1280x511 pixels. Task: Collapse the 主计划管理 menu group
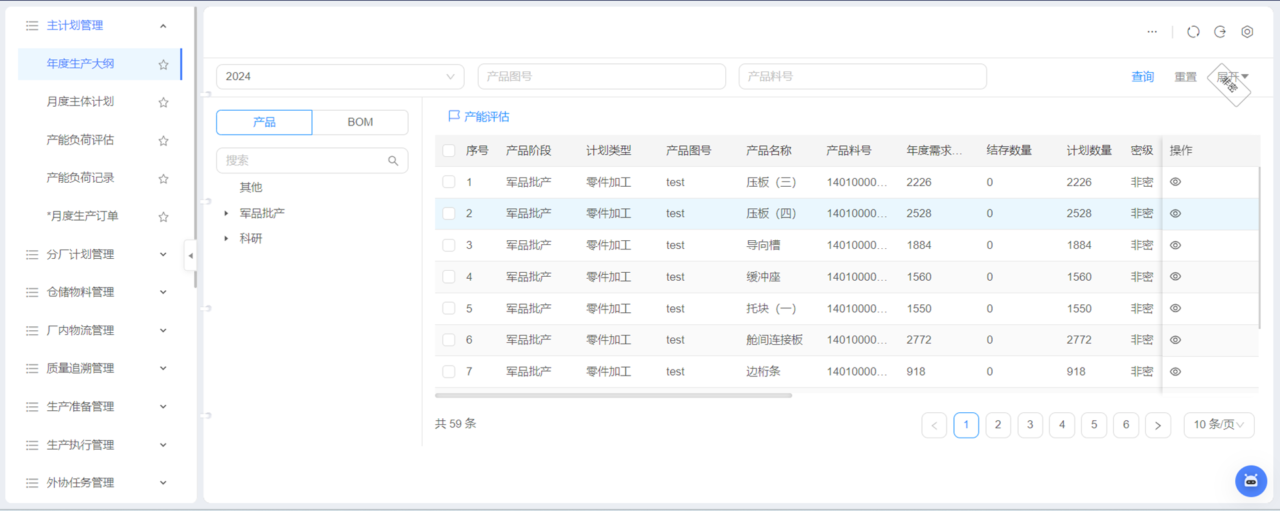(x=163, y=26)
